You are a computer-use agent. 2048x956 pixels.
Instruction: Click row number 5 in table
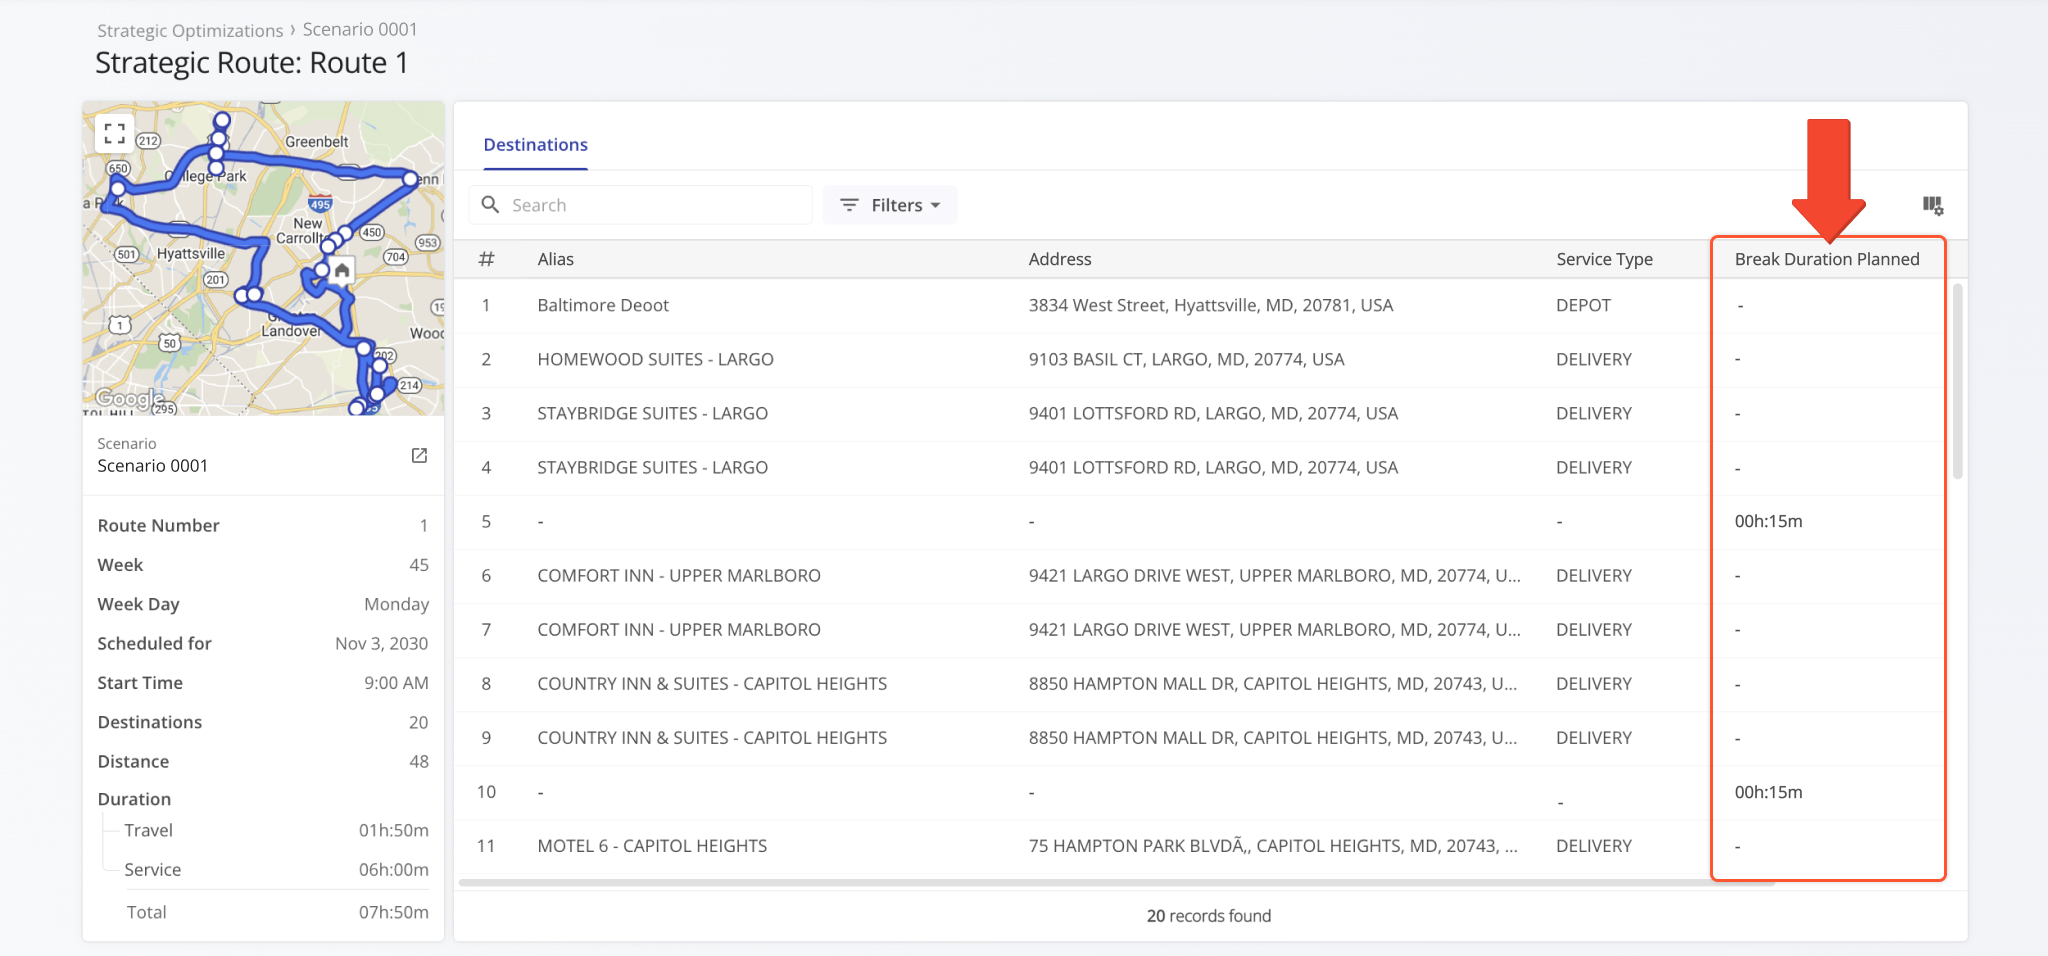[486, 521]
